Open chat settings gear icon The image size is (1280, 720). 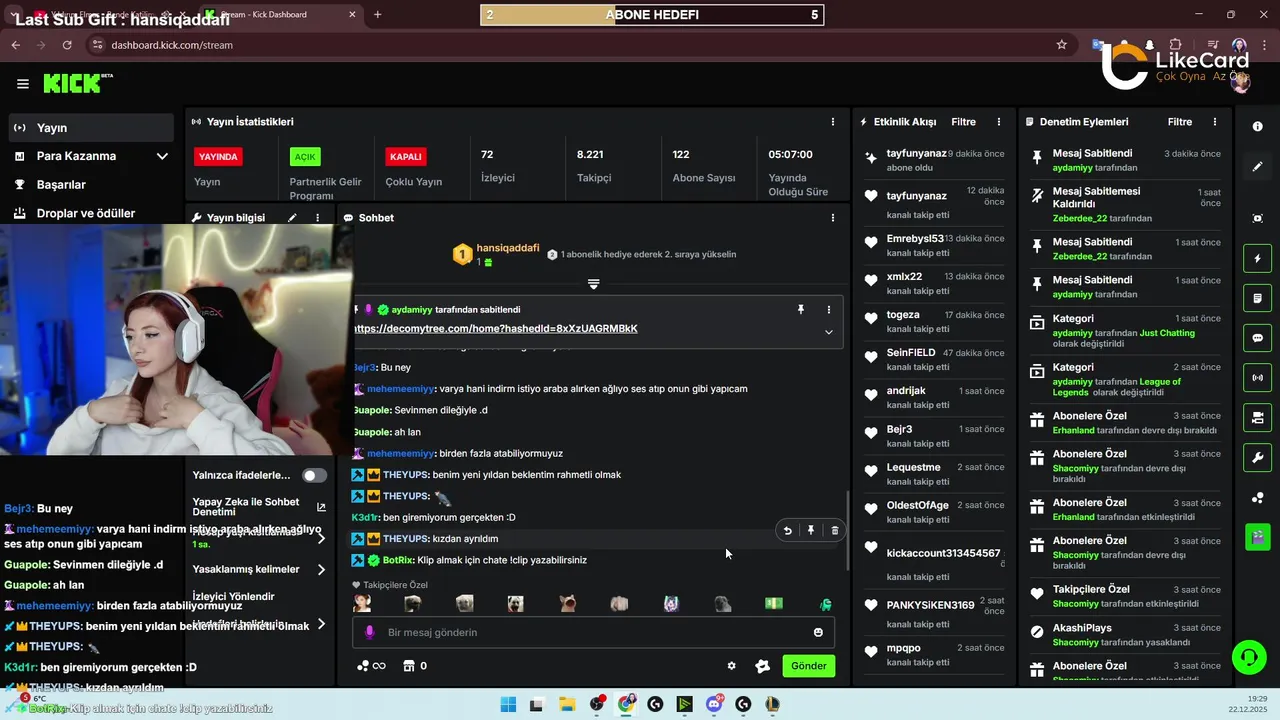[731, 666]
